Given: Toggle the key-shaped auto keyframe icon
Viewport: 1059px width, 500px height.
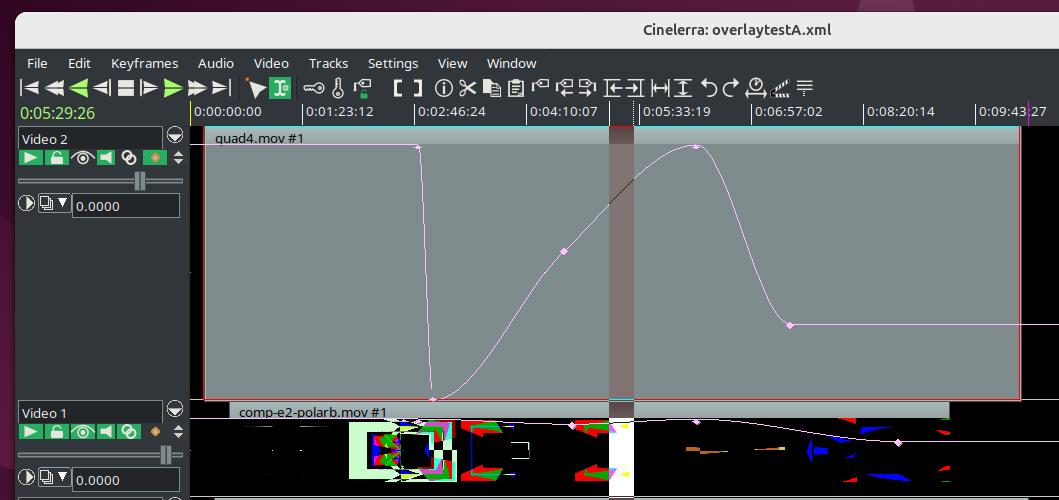Looking at the screenshot, I should click(x=314, y=88).
